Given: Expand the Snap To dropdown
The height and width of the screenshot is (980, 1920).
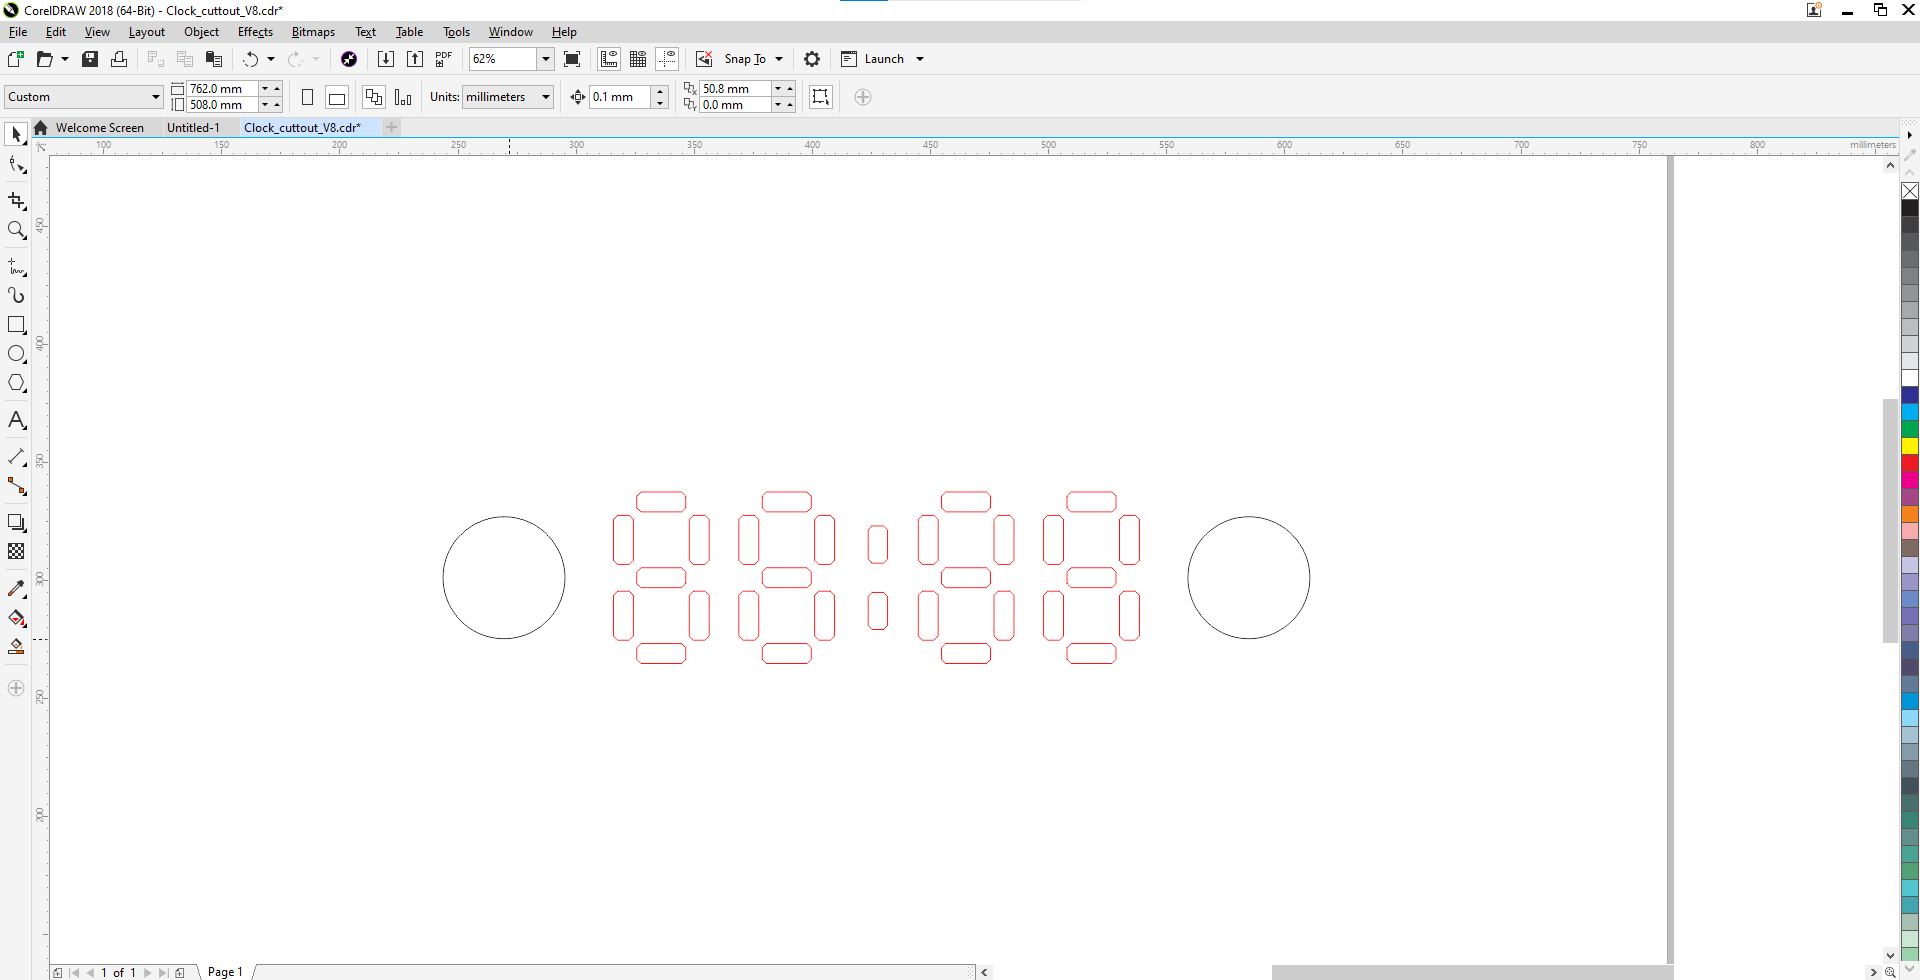Looking at the screenshot, I should click(779, 59).
